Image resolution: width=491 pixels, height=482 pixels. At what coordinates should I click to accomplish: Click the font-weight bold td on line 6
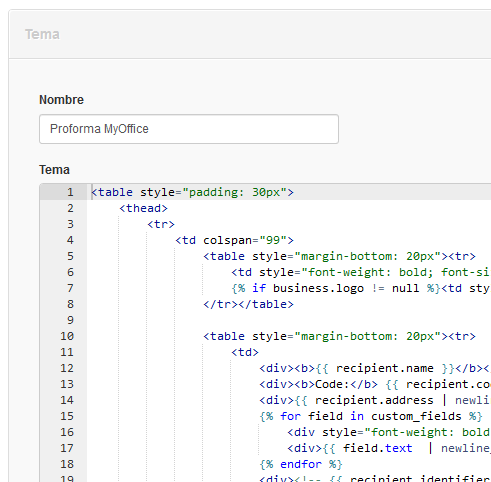361,272
